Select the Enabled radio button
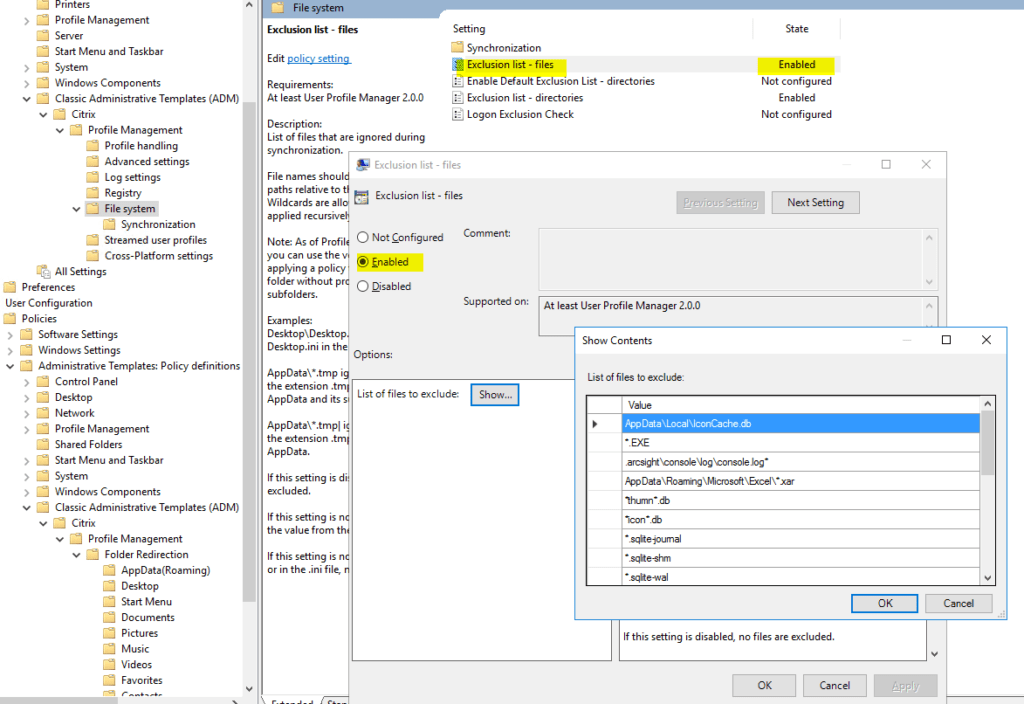The height and width of the screenshot is (704, 1024). click(363, 262)
